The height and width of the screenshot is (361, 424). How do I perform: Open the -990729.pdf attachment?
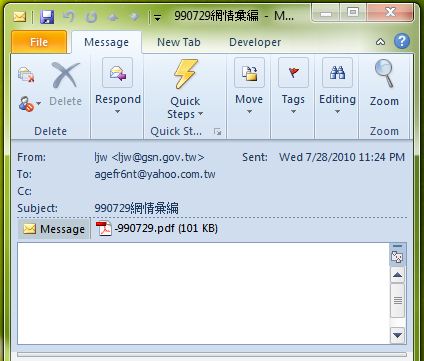coord(157,229)
